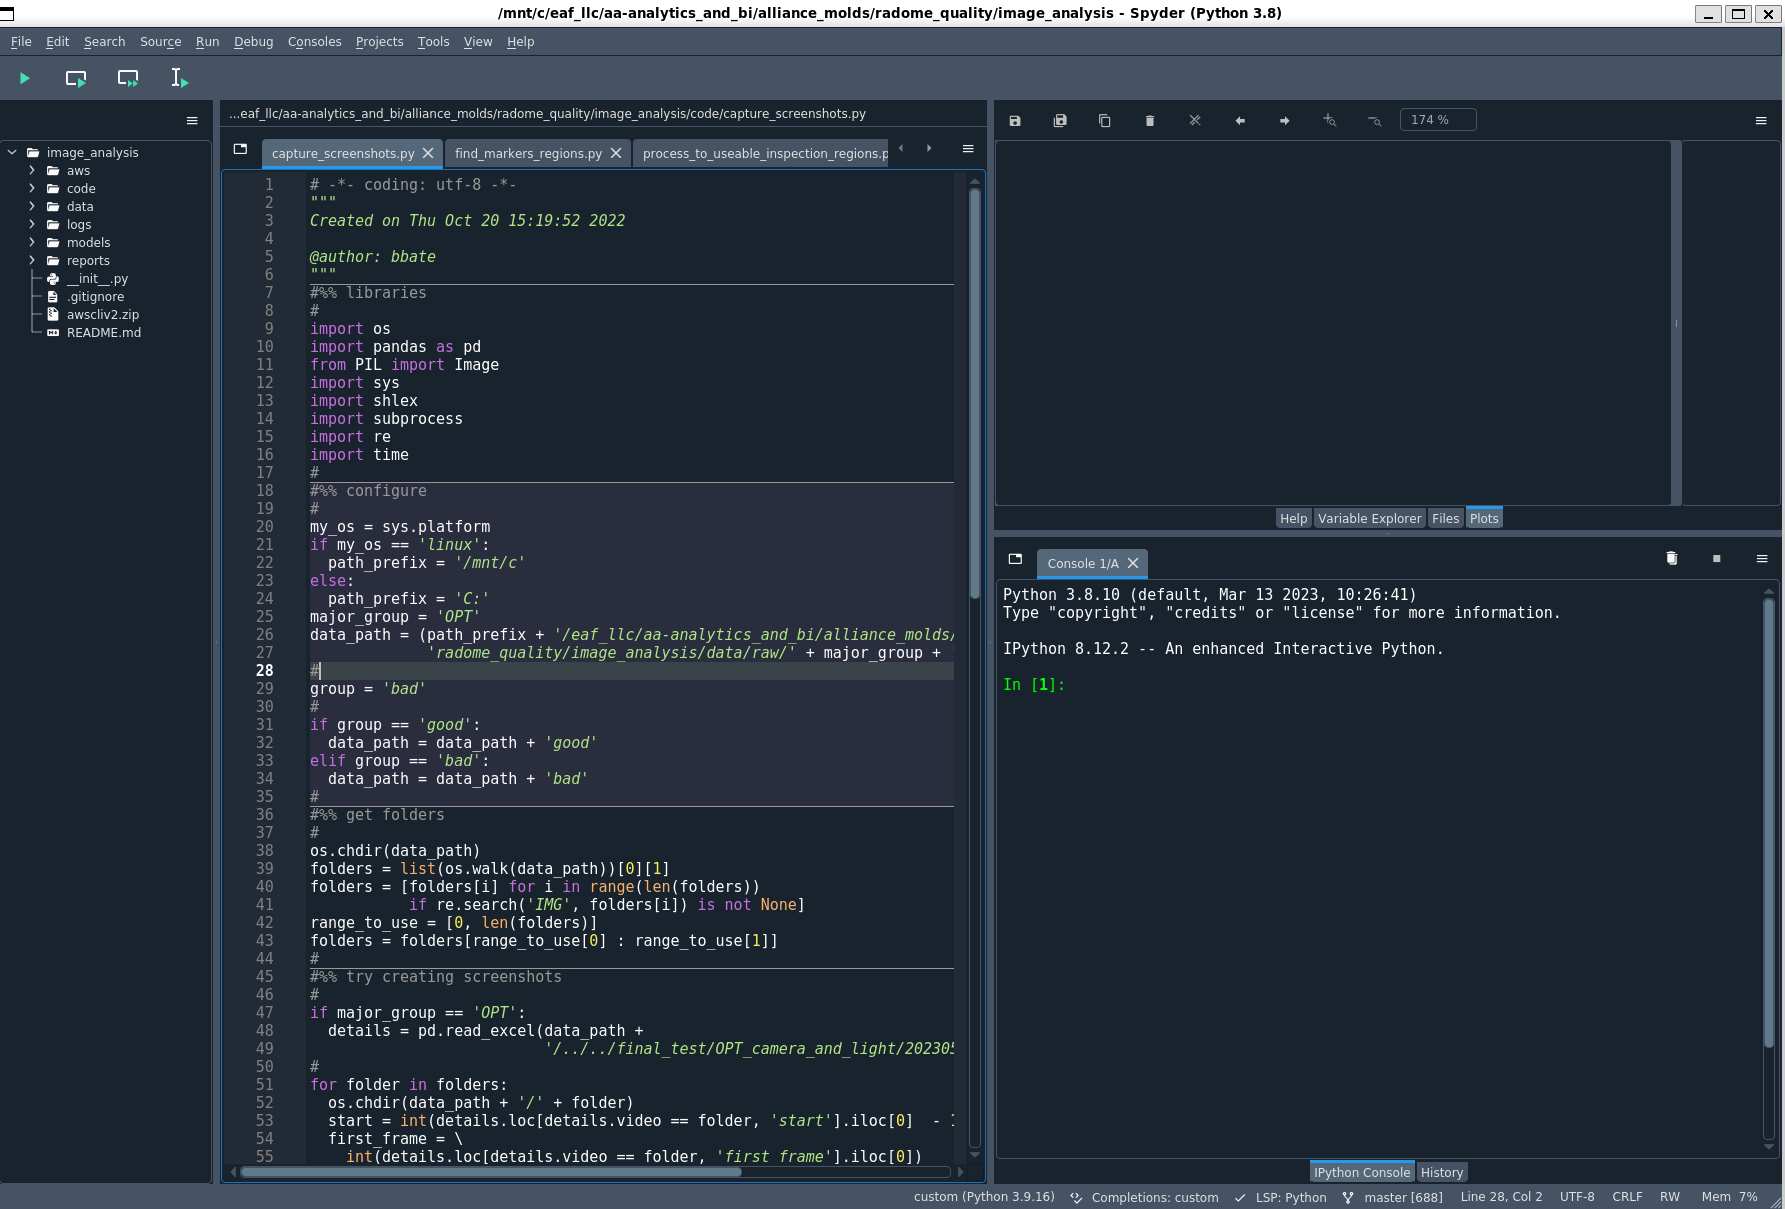The width and height of the screenshot is (1785, 1209).
Task: Open the editor options hamburger menu
Action: click(x=966, y=148)
